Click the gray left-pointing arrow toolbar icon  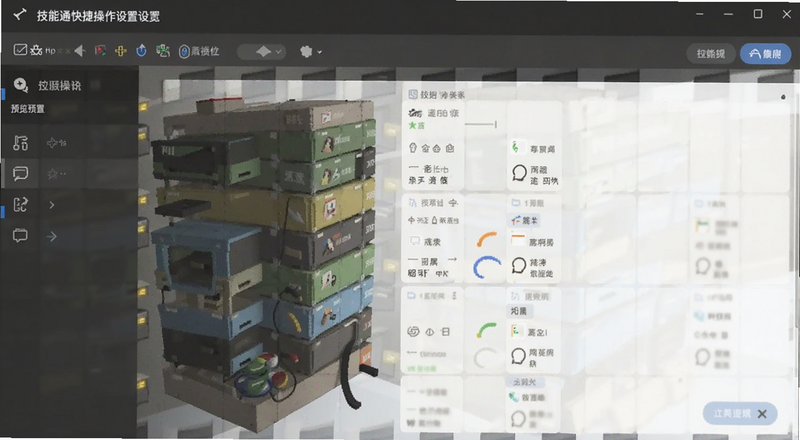(80, 50)
